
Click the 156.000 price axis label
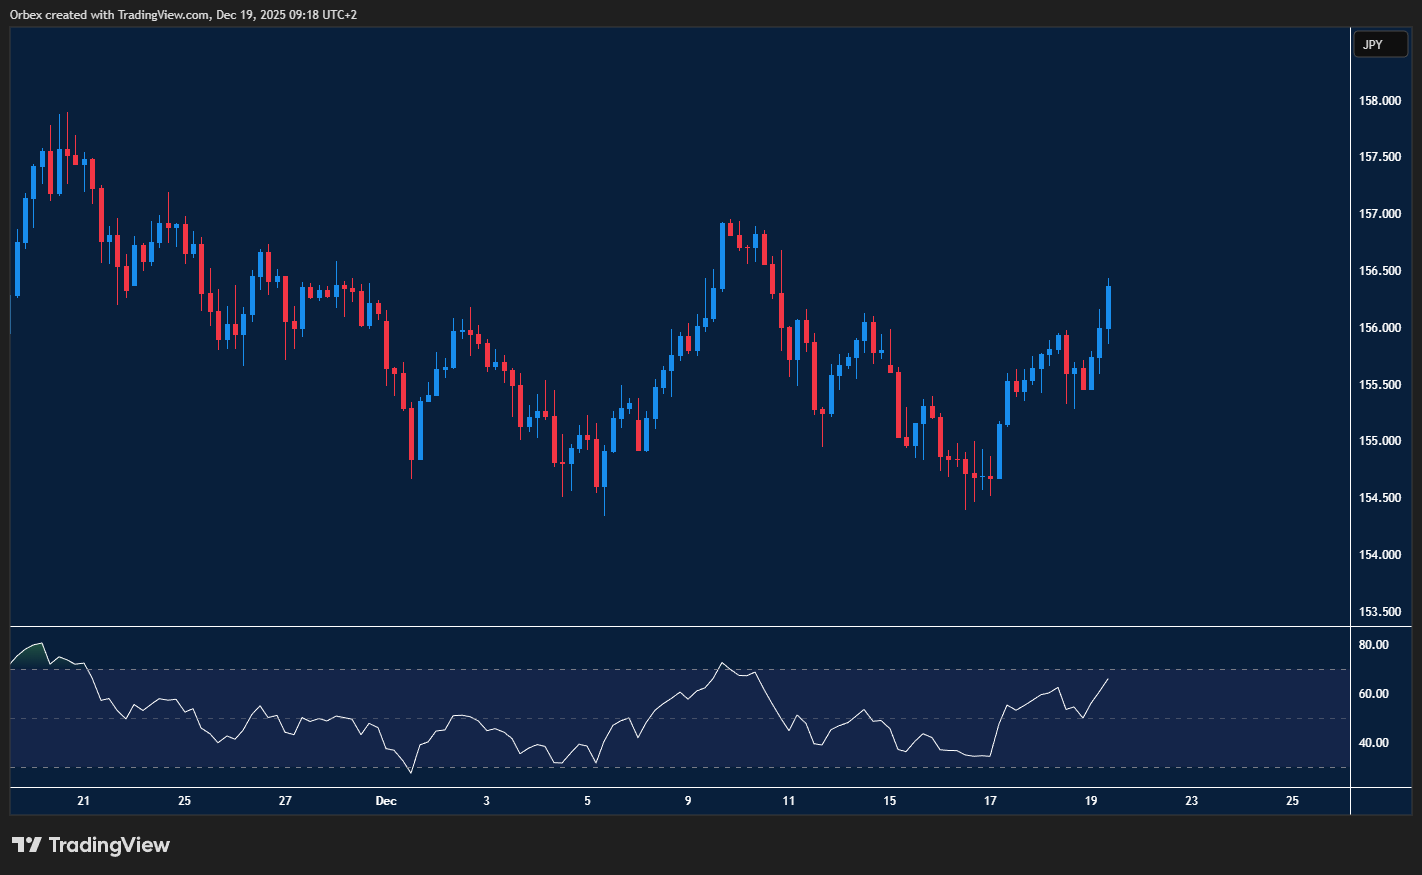pyautogui.click(x=1379, y=328)
